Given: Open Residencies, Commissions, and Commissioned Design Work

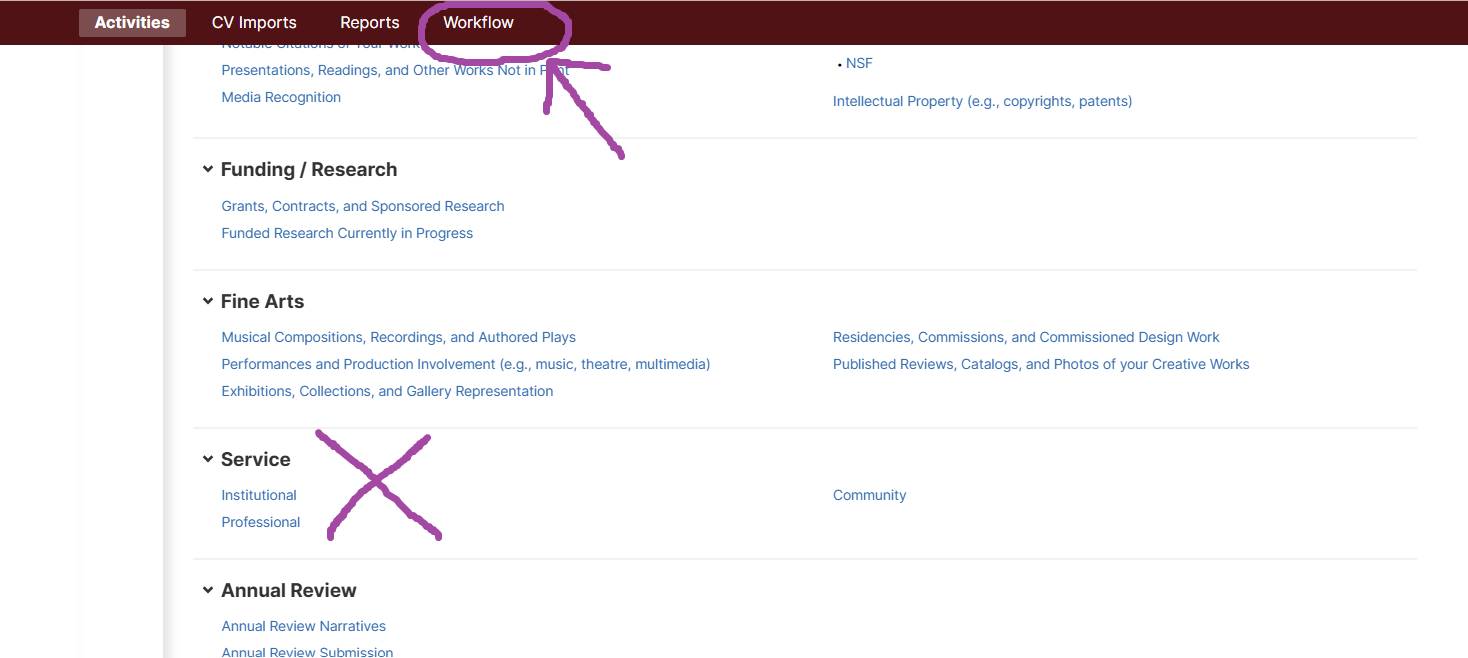Looking at the screenshot, I should 1026,337.
